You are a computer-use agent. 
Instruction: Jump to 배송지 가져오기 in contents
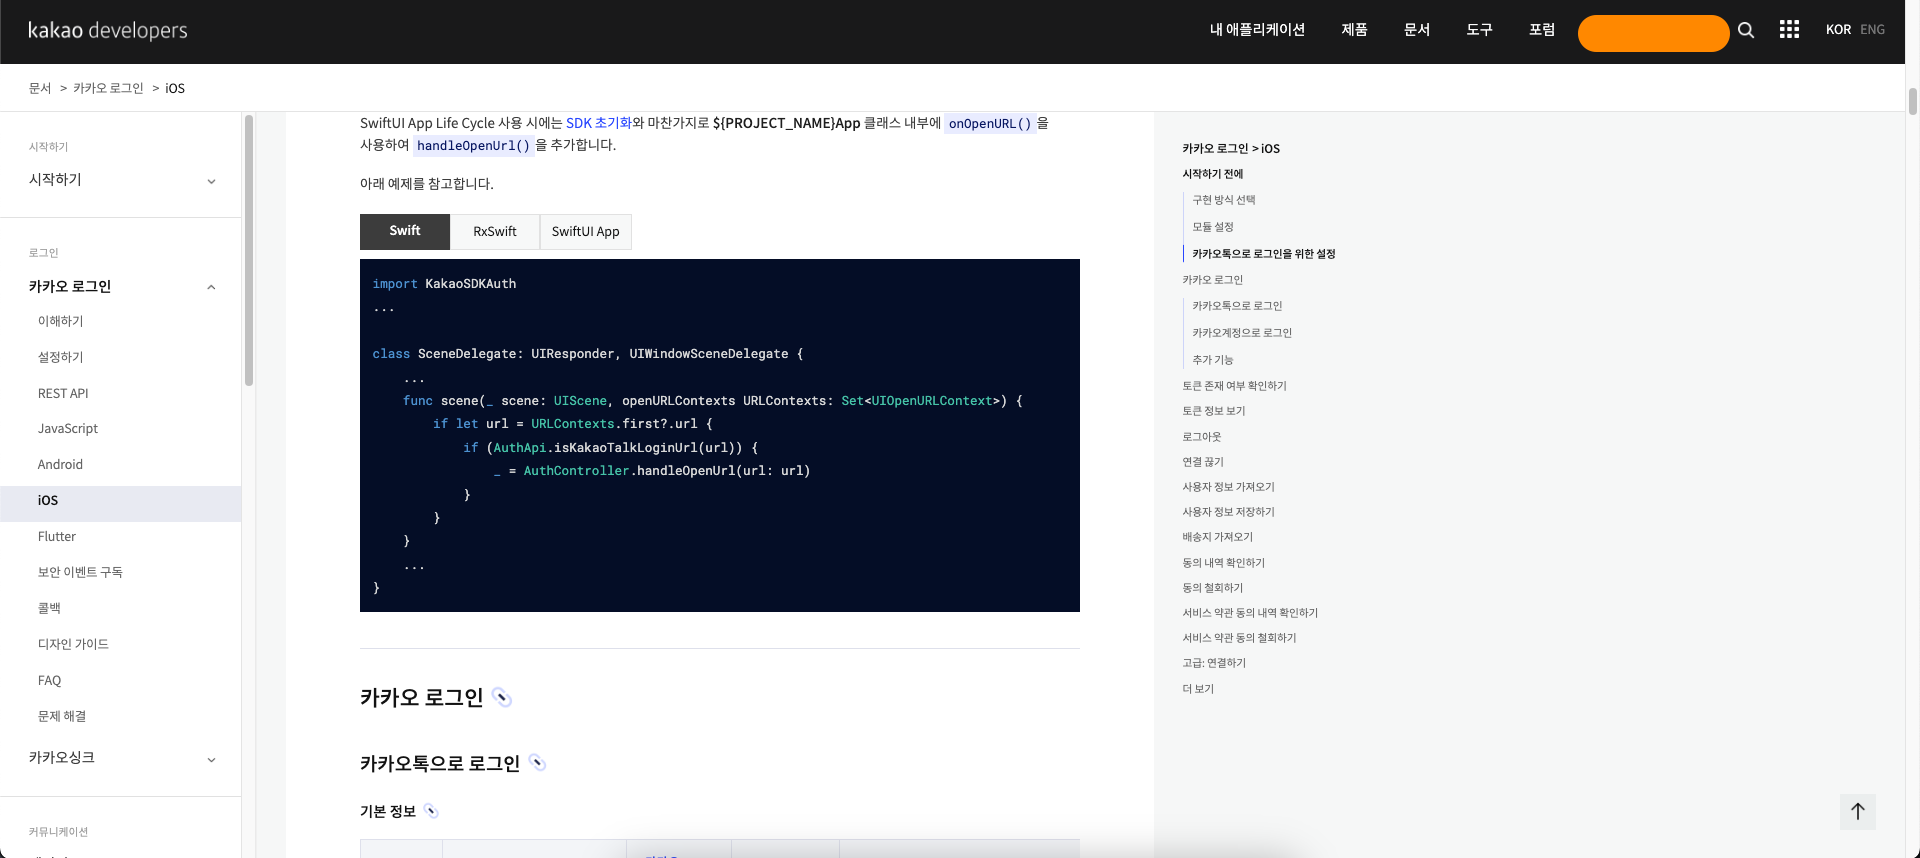1218,537
